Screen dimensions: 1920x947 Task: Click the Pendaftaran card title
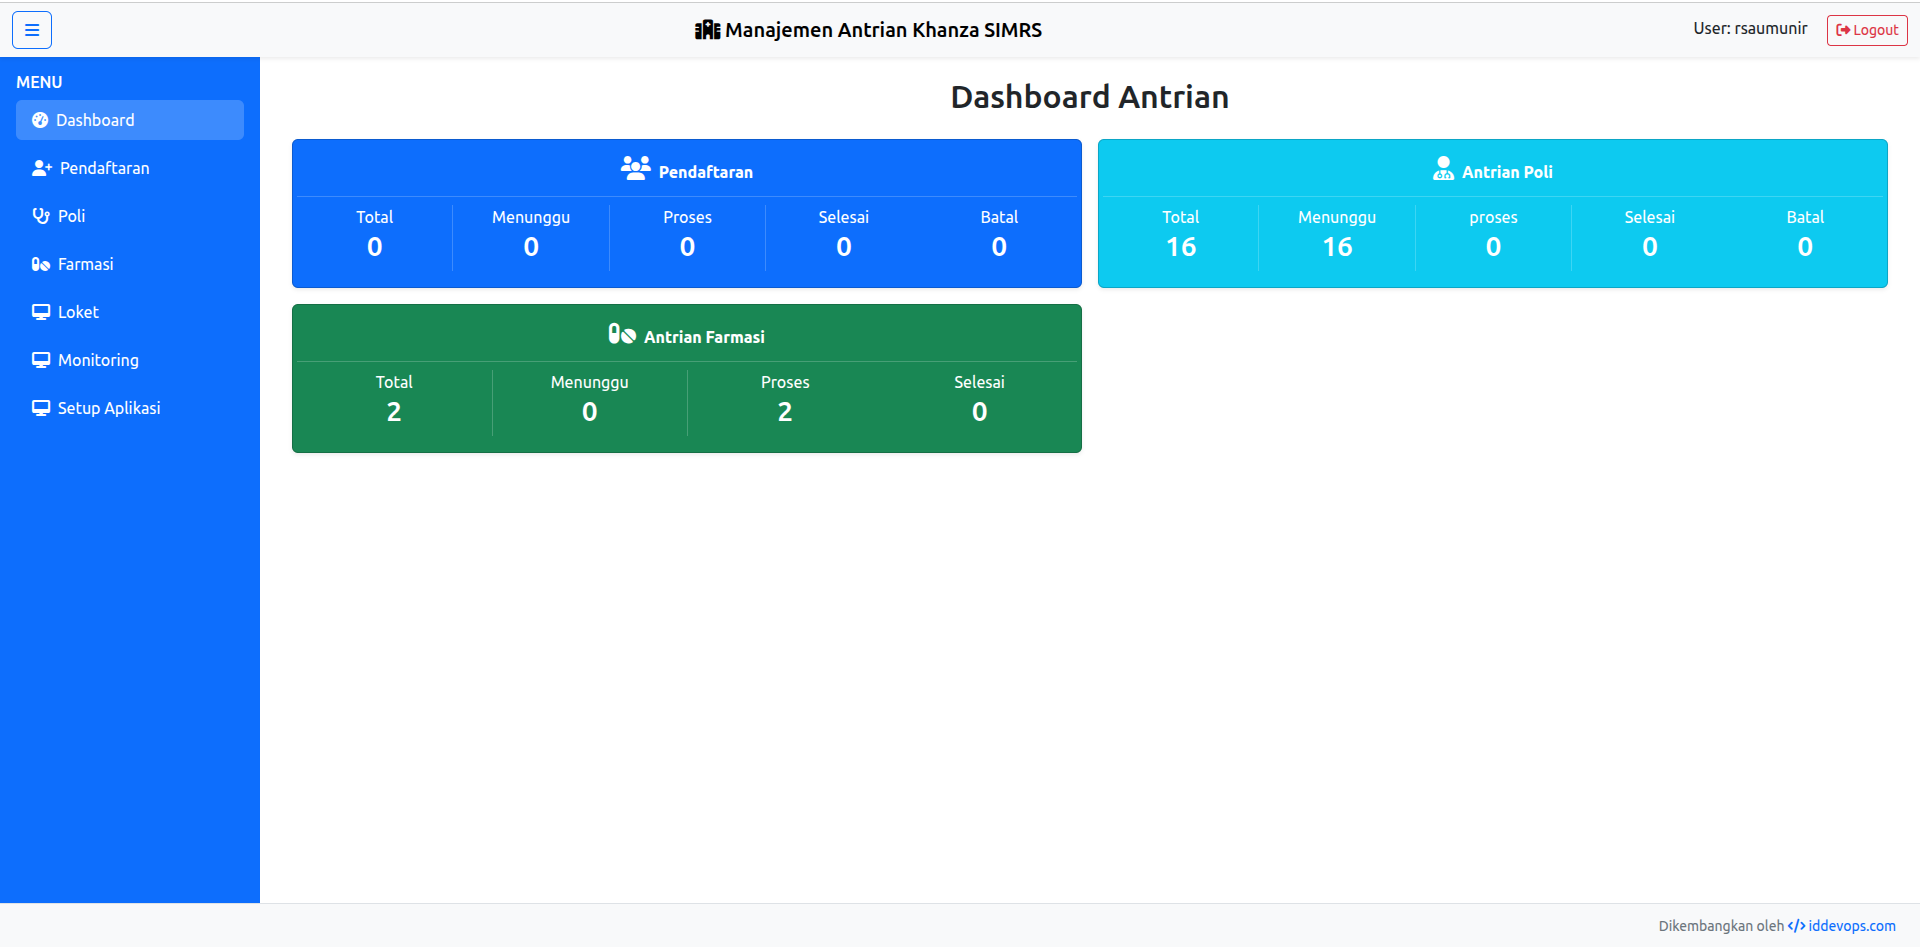(706, 172)
